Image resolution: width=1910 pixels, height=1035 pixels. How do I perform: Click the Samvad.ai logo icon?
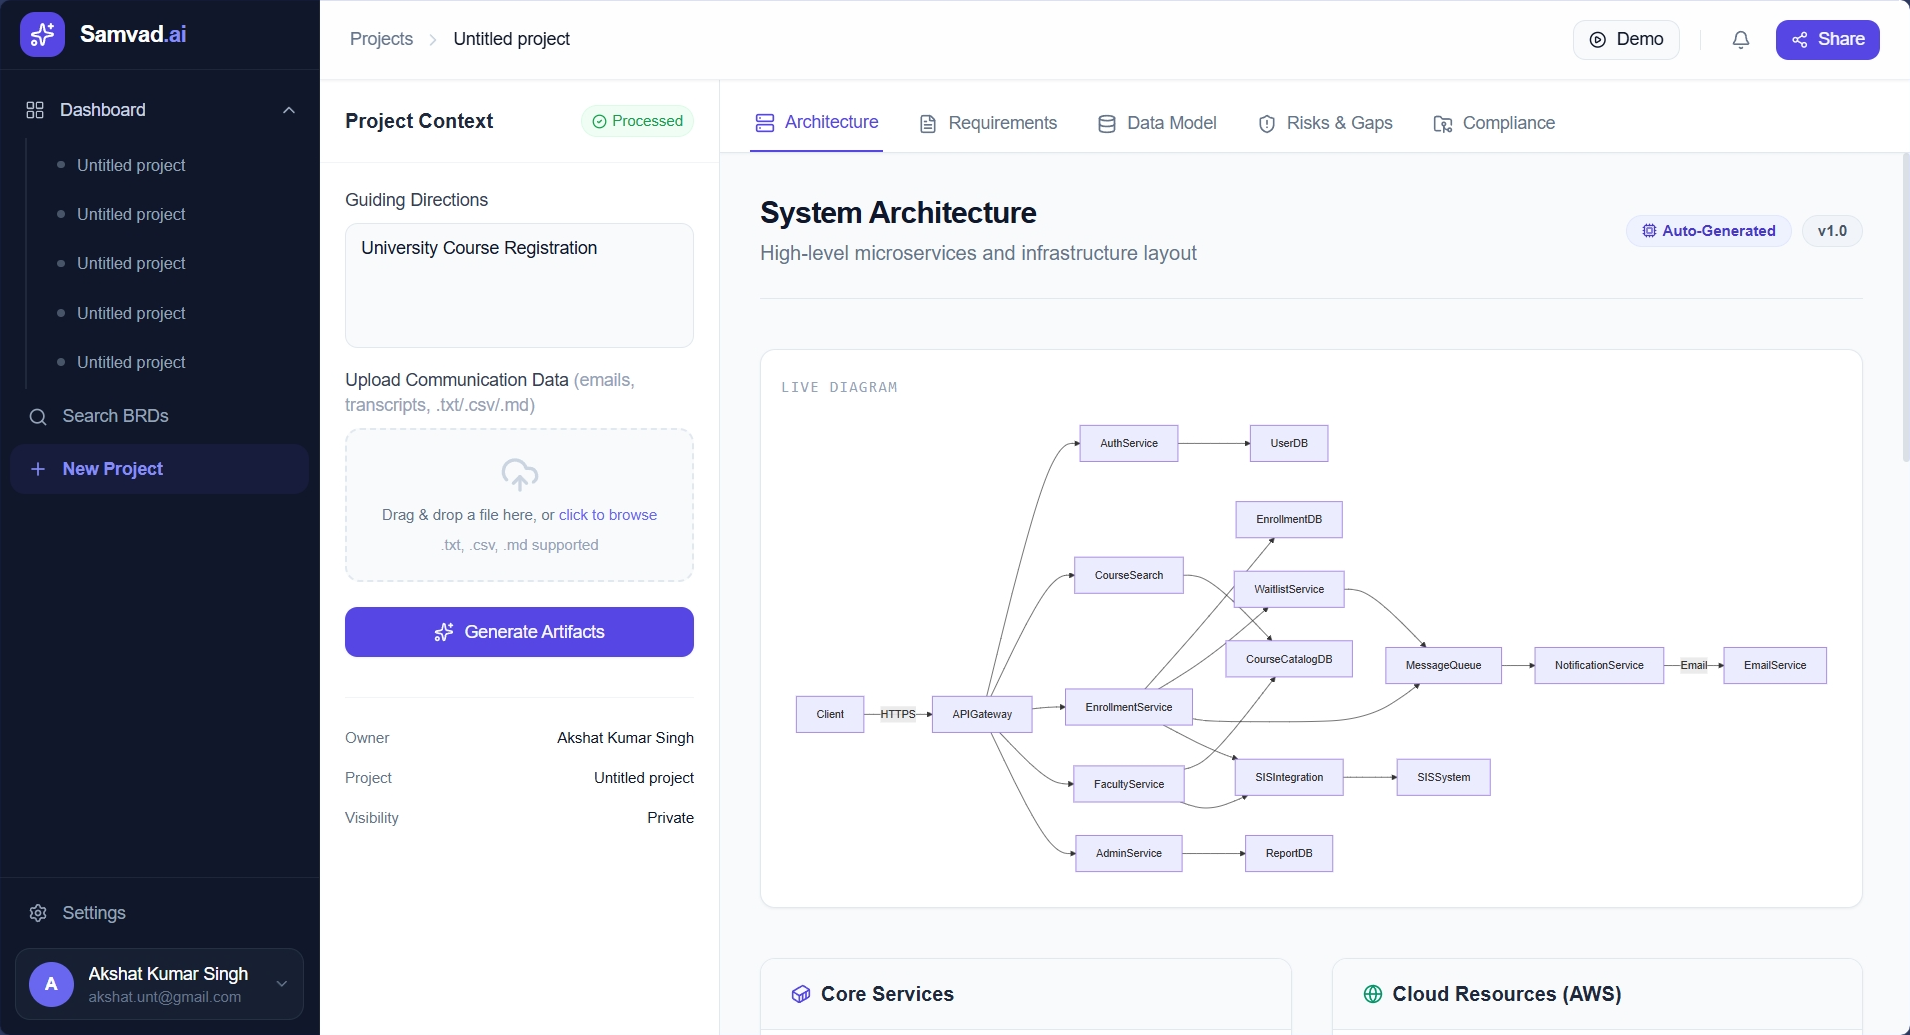click(x=43, y=33)
